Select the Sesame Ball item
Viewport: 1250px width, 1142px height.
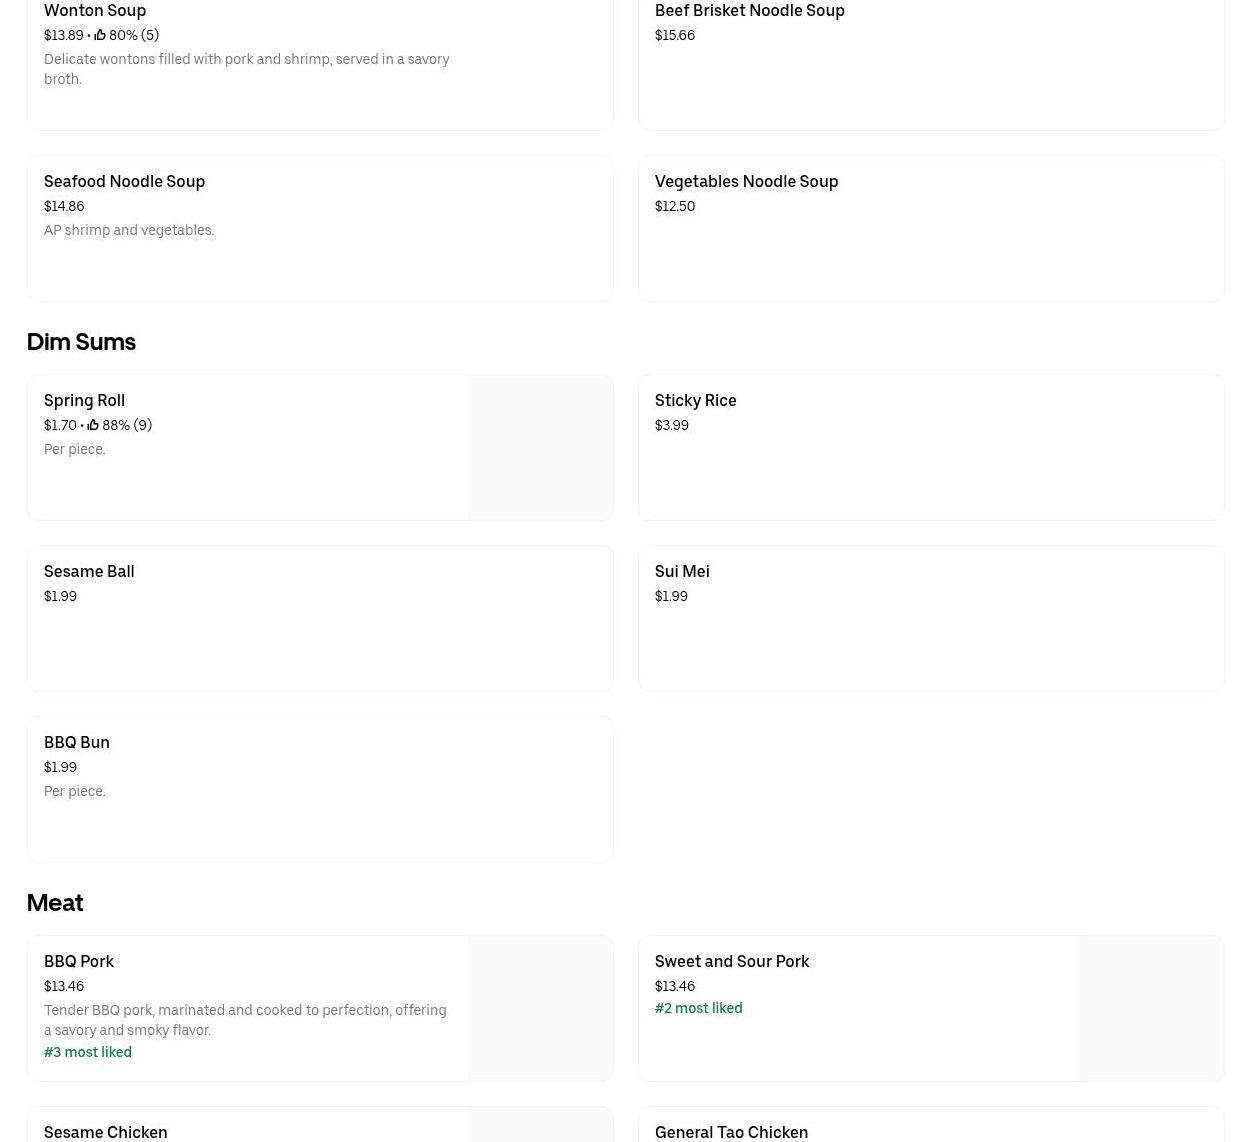tap(320, 618)
